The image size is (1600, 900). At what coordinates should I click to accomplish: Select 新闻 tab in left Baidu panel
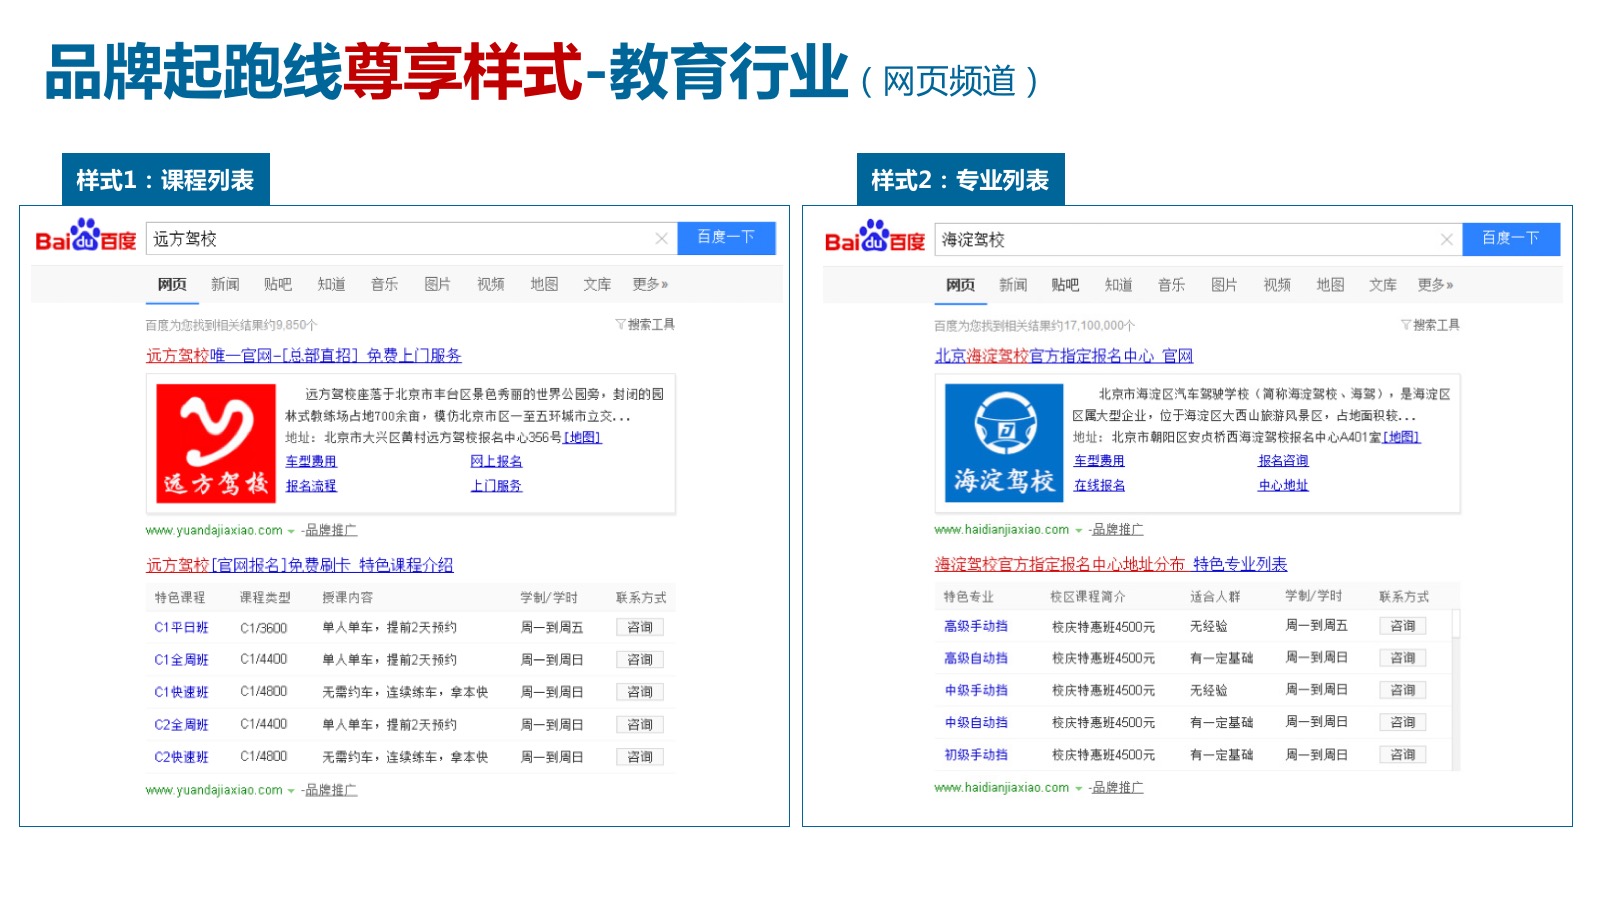(225, 284)
